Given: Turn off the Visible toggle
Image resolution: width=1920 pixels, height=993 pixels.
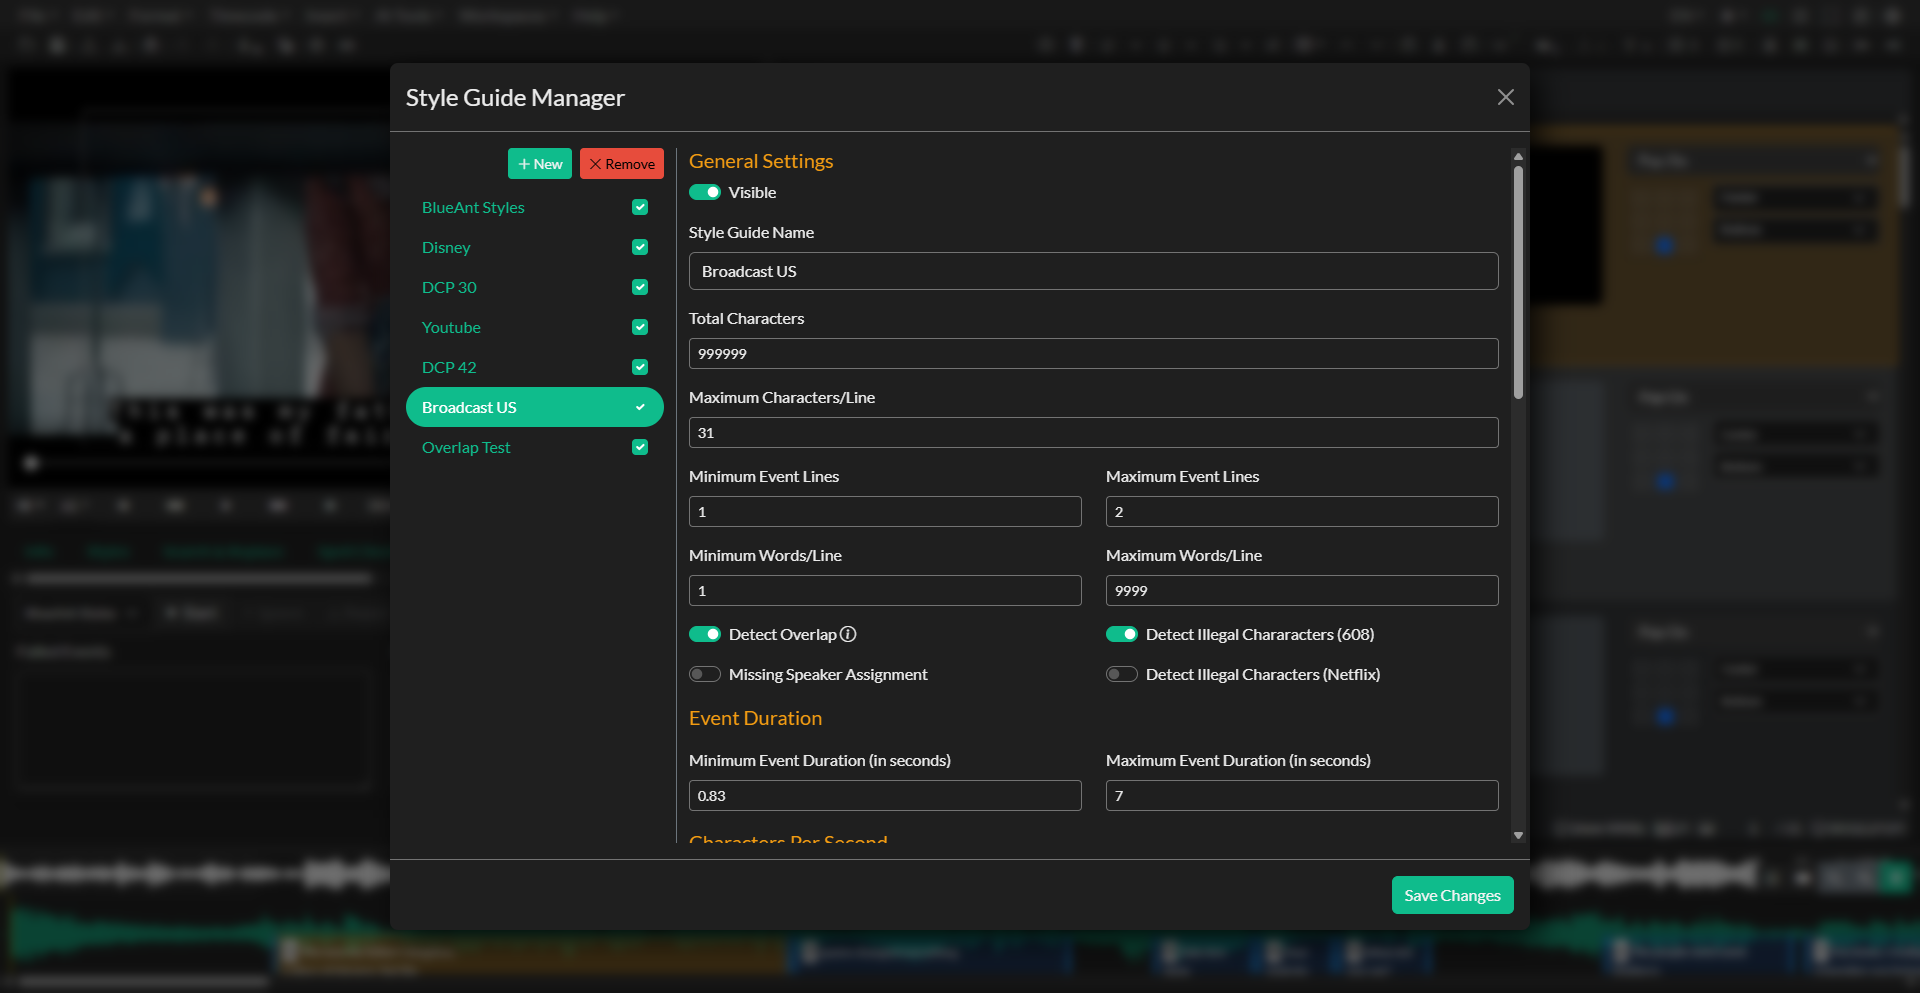Looking at the screenshot, I should pos(705,192).
